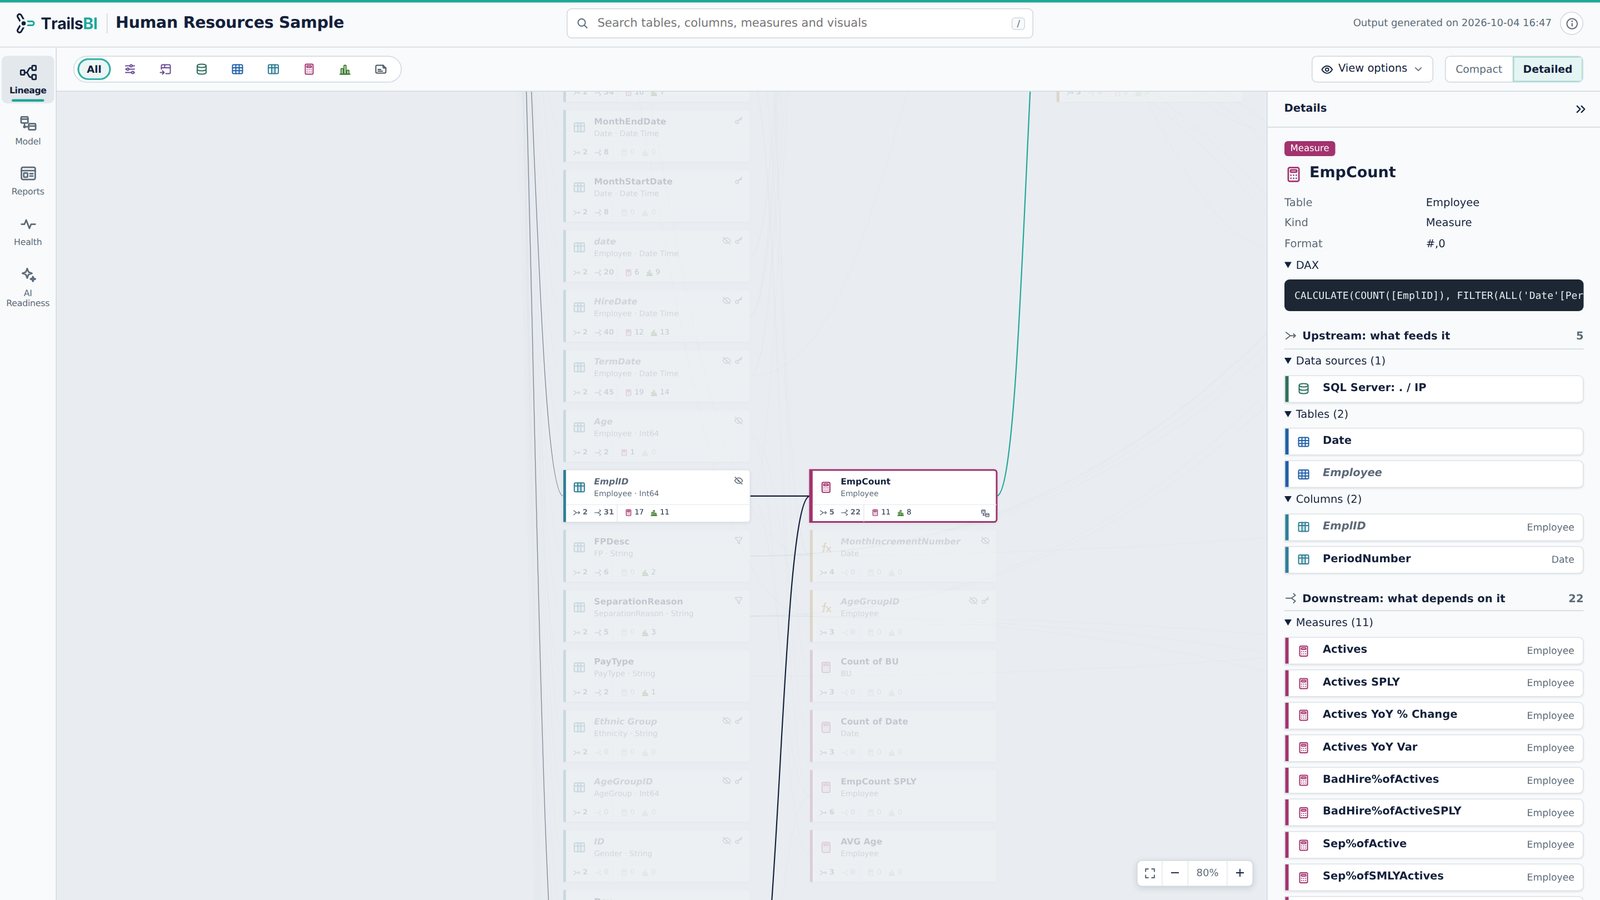The width and height of the screenshot is (1600, 900).
Task: Click hidden-eye icon on EmplID node
Action: click(739, 481)
